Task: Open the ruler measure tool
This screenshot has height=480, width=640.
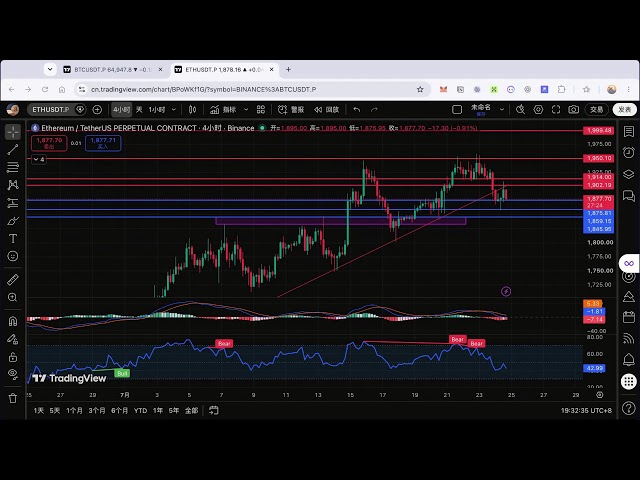Action: pyautogui.click(x=13, y=280)
